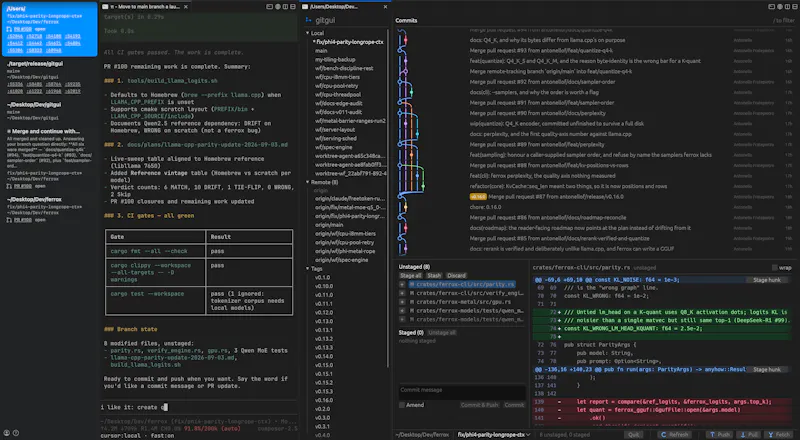Collapse the Local branches section

pos(308,33)
